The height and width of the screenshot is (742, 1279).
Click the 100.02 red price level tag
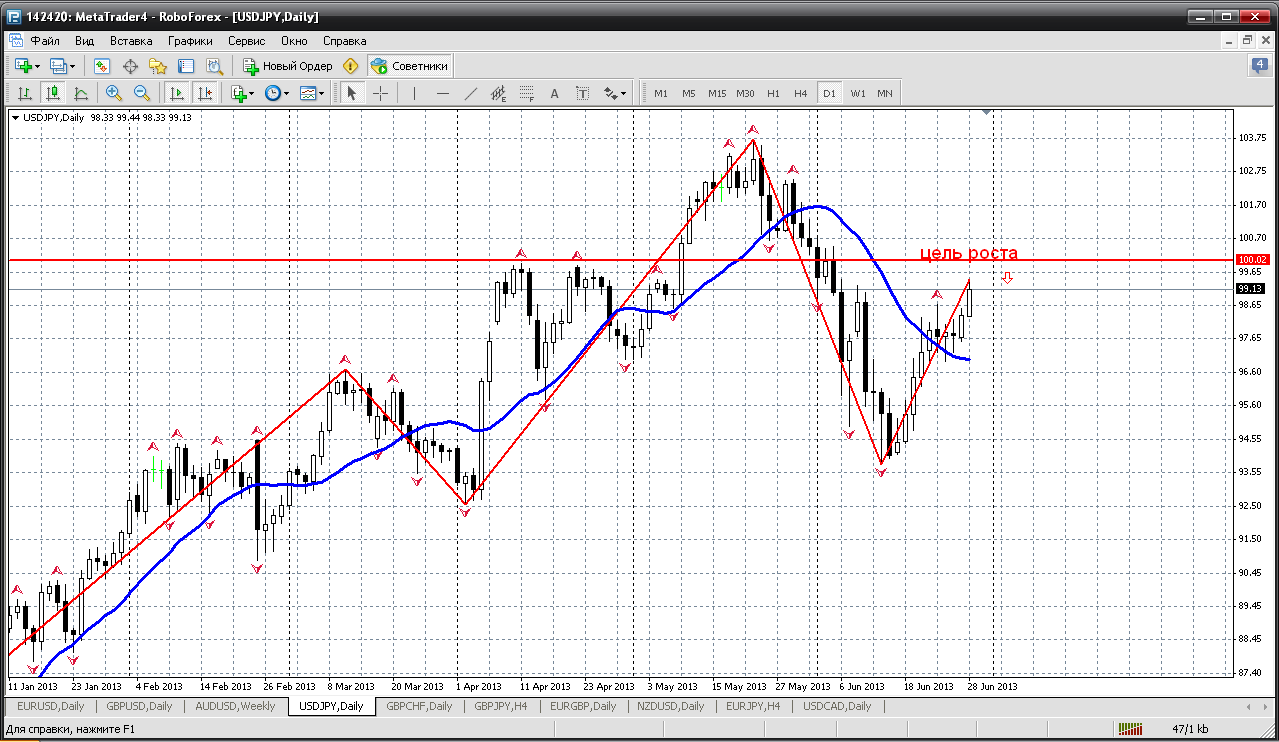(x=1251, y=260)
